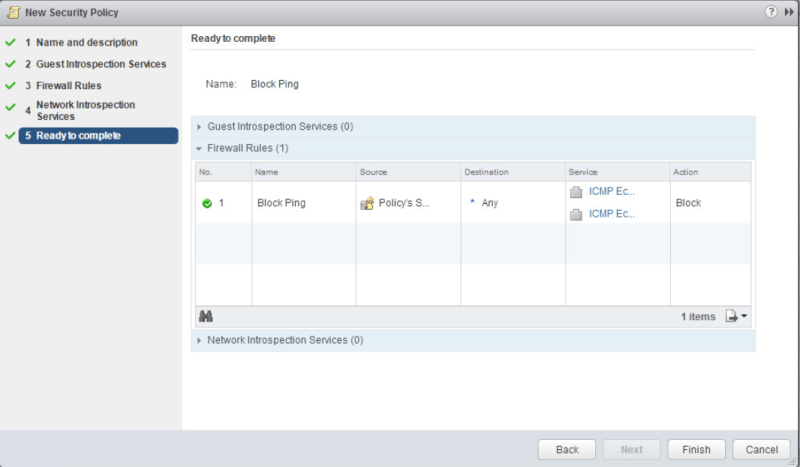Collapse the Firewall Rules section

point(200,148)
